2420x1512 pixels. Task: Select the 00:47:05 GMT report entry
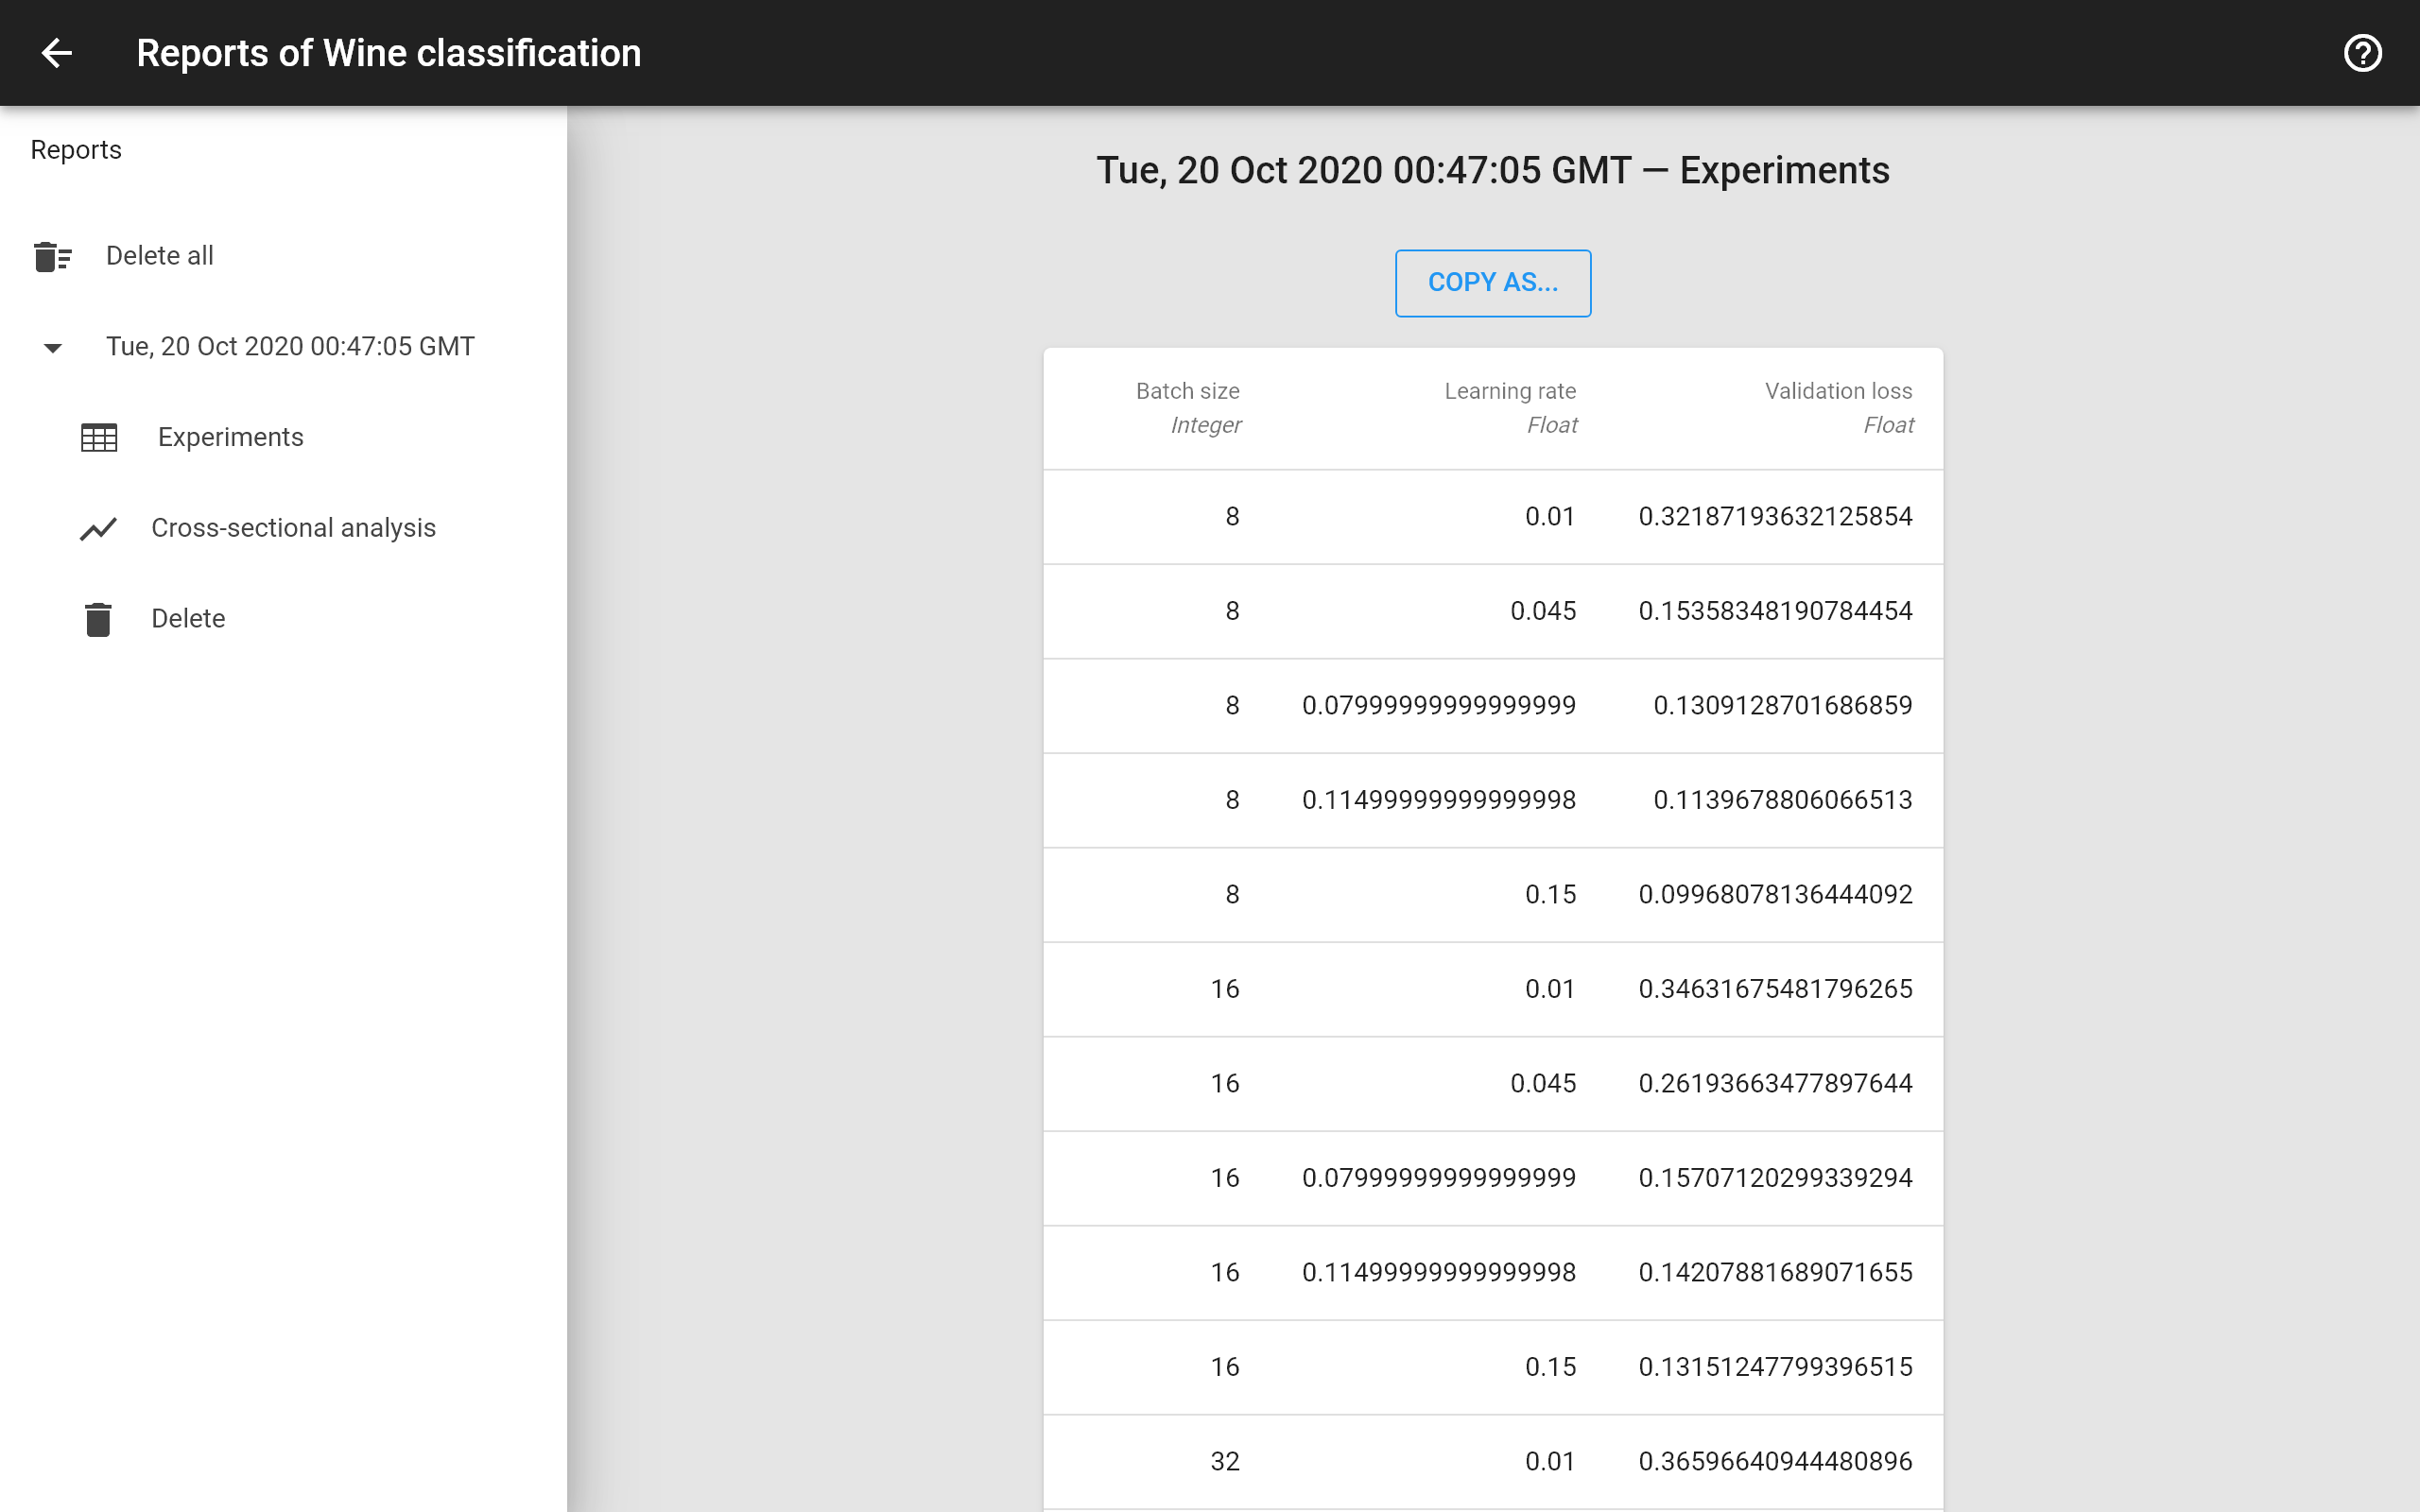tap(283, 347)
